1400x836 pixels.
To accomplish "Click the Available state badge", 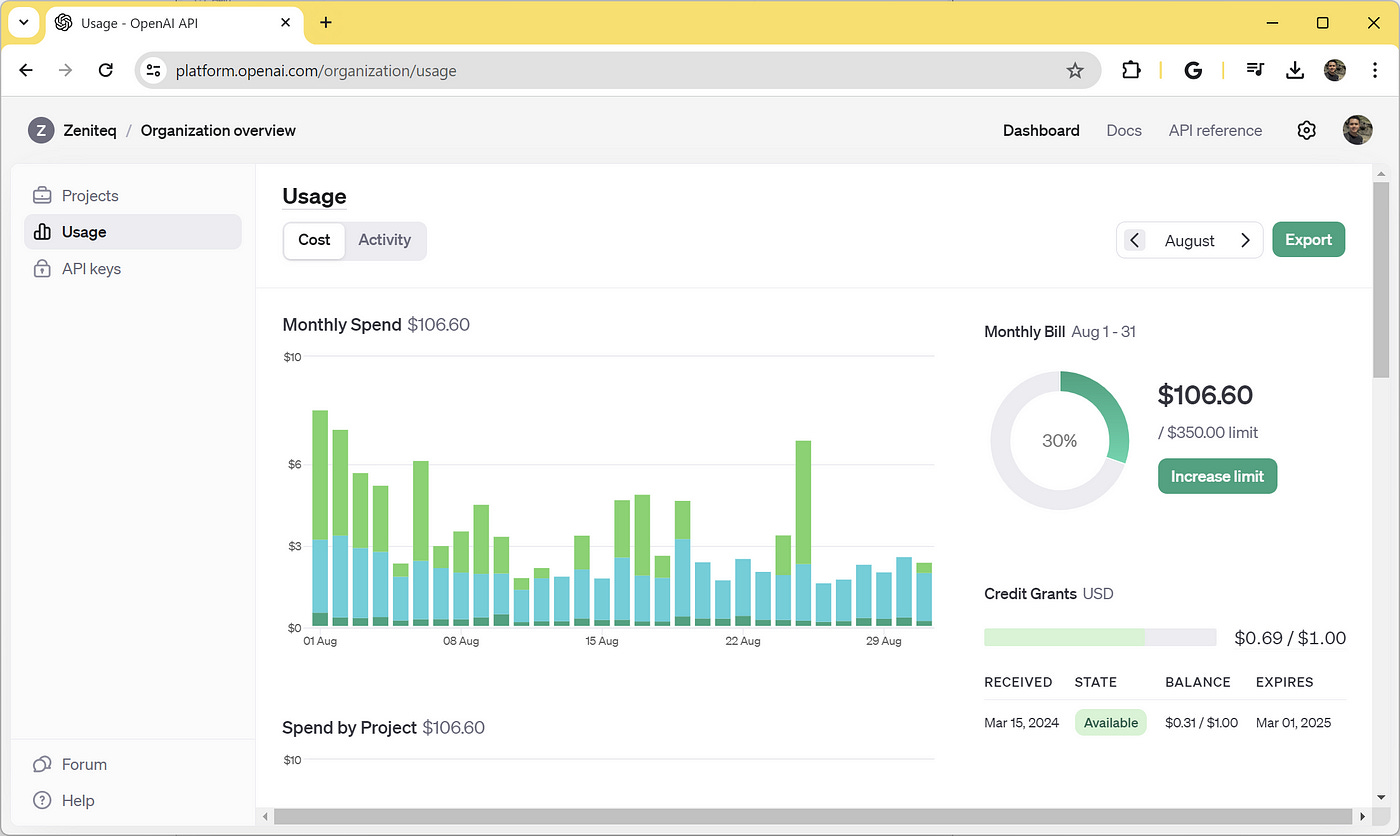I will [1111, 722].
